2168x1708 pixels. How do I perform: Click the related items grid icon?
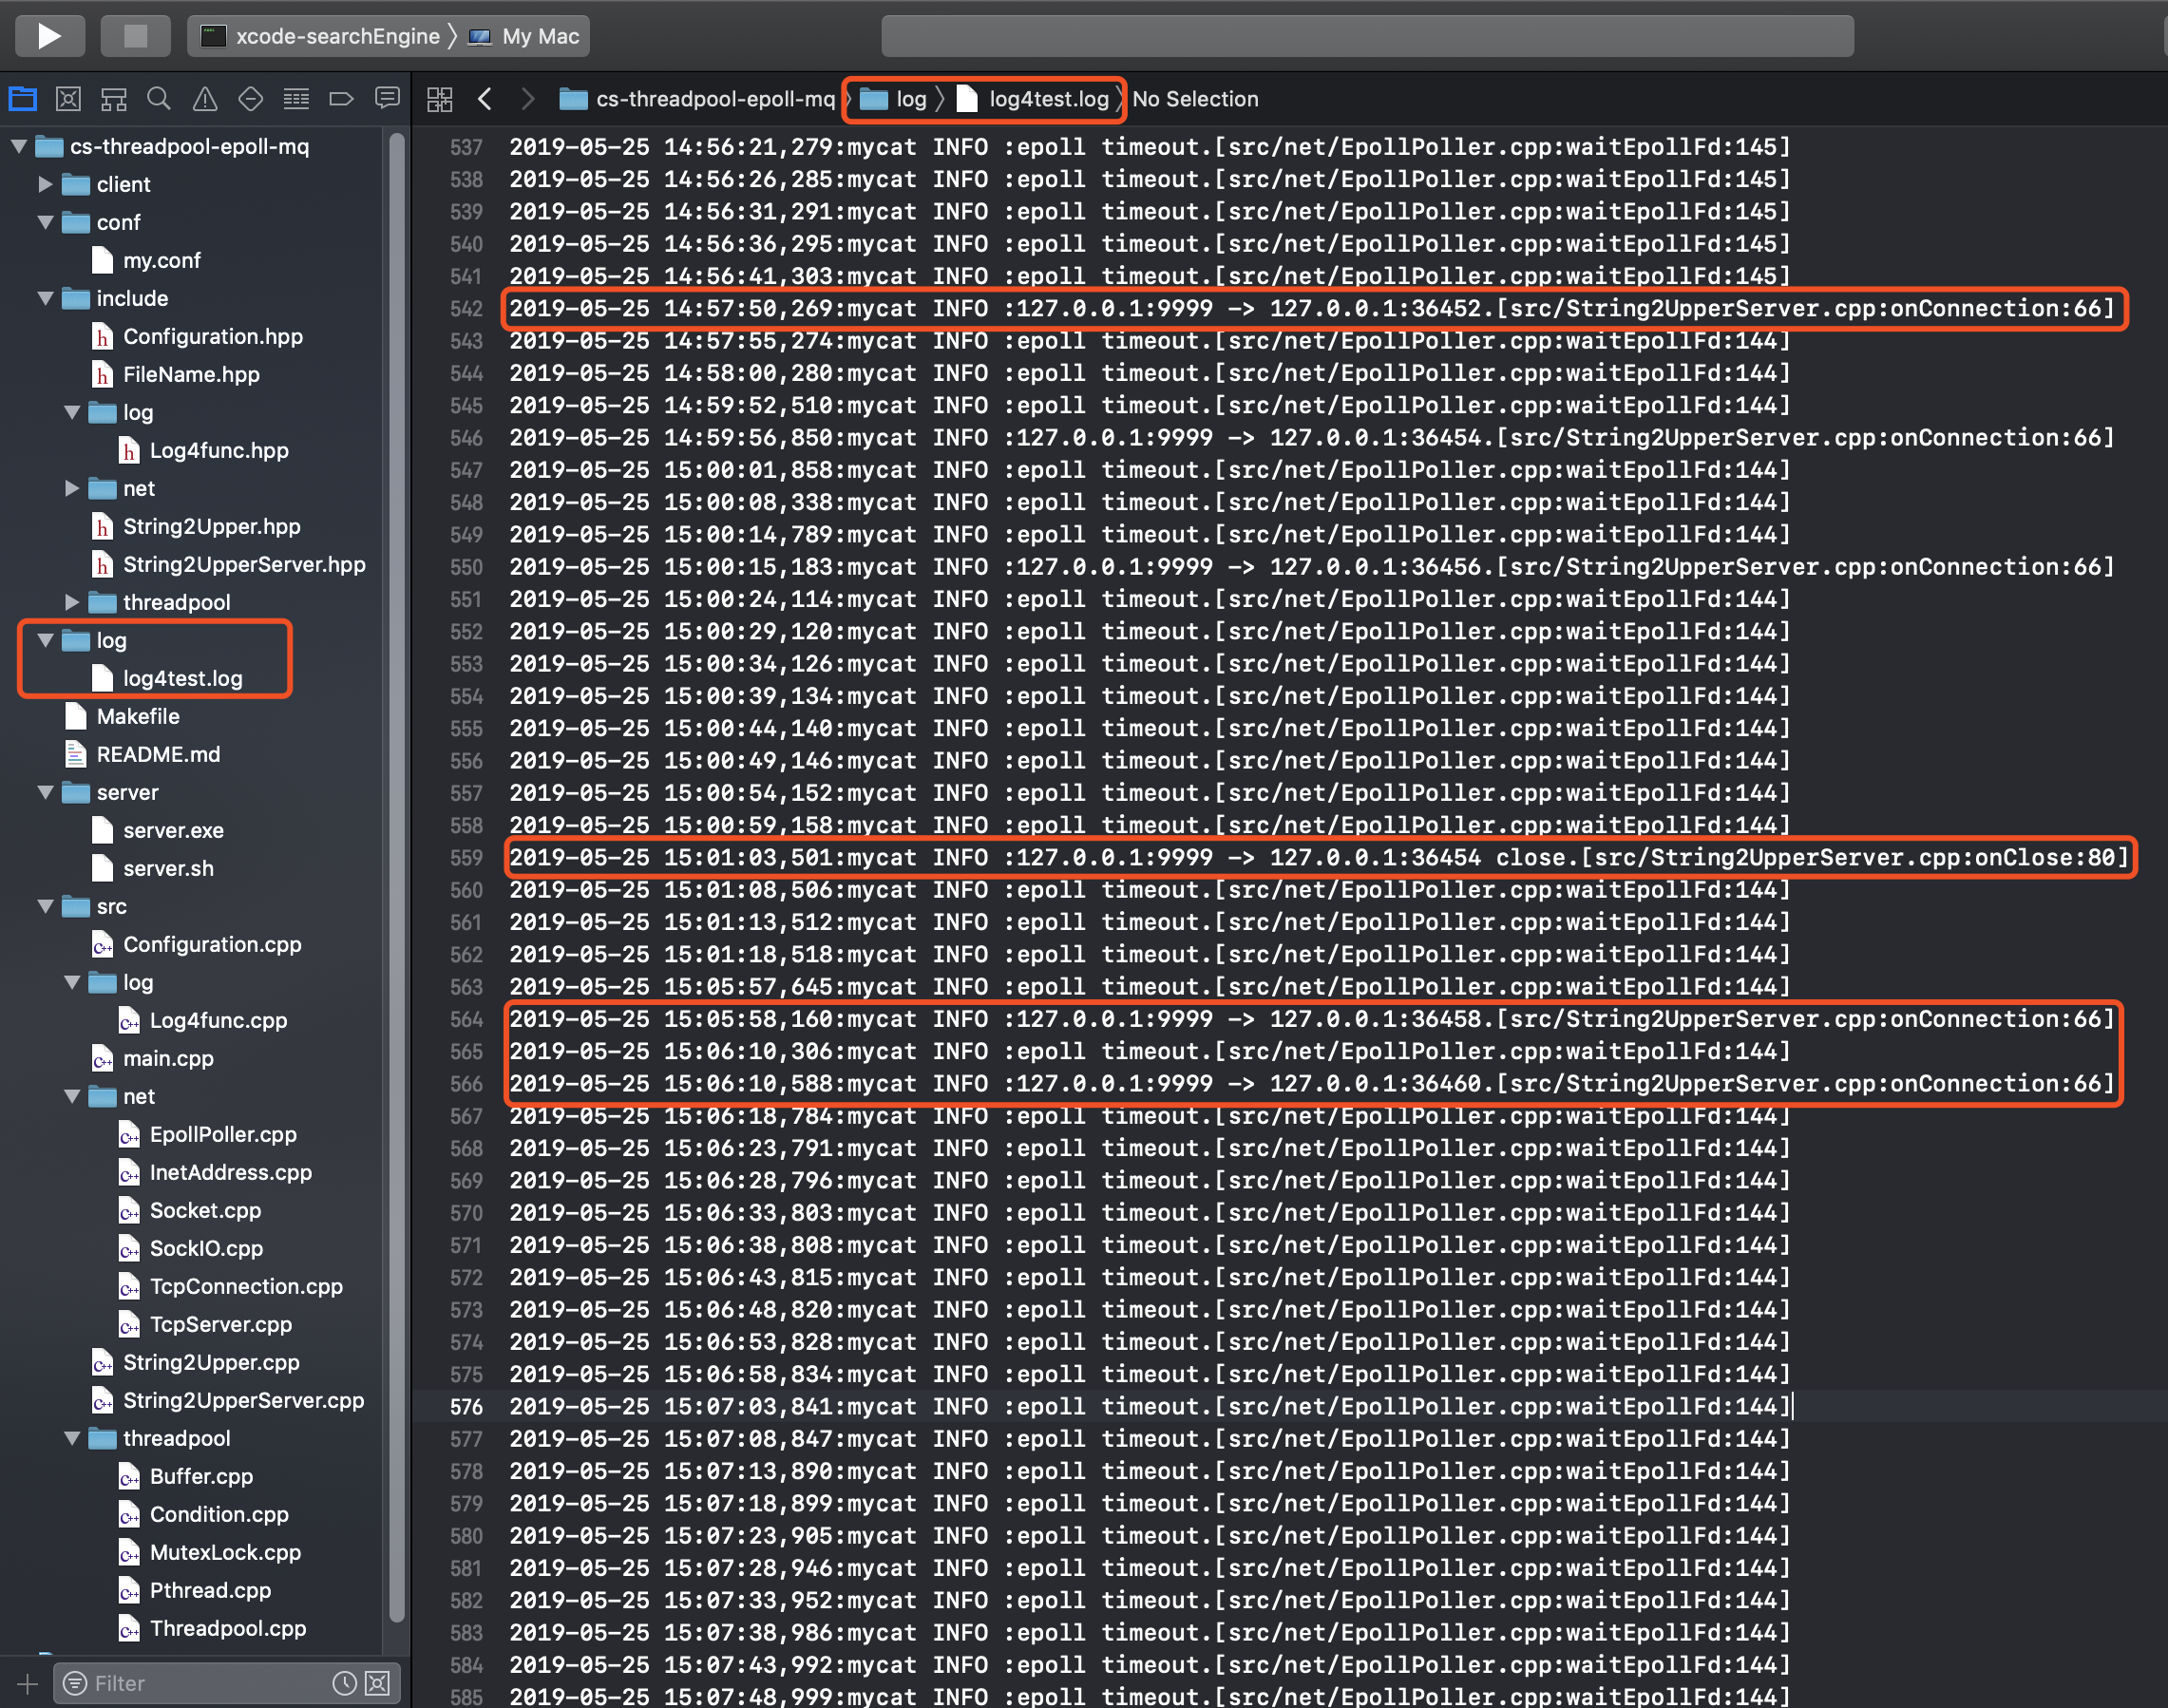pyautogui.click(x=440, y=99)
